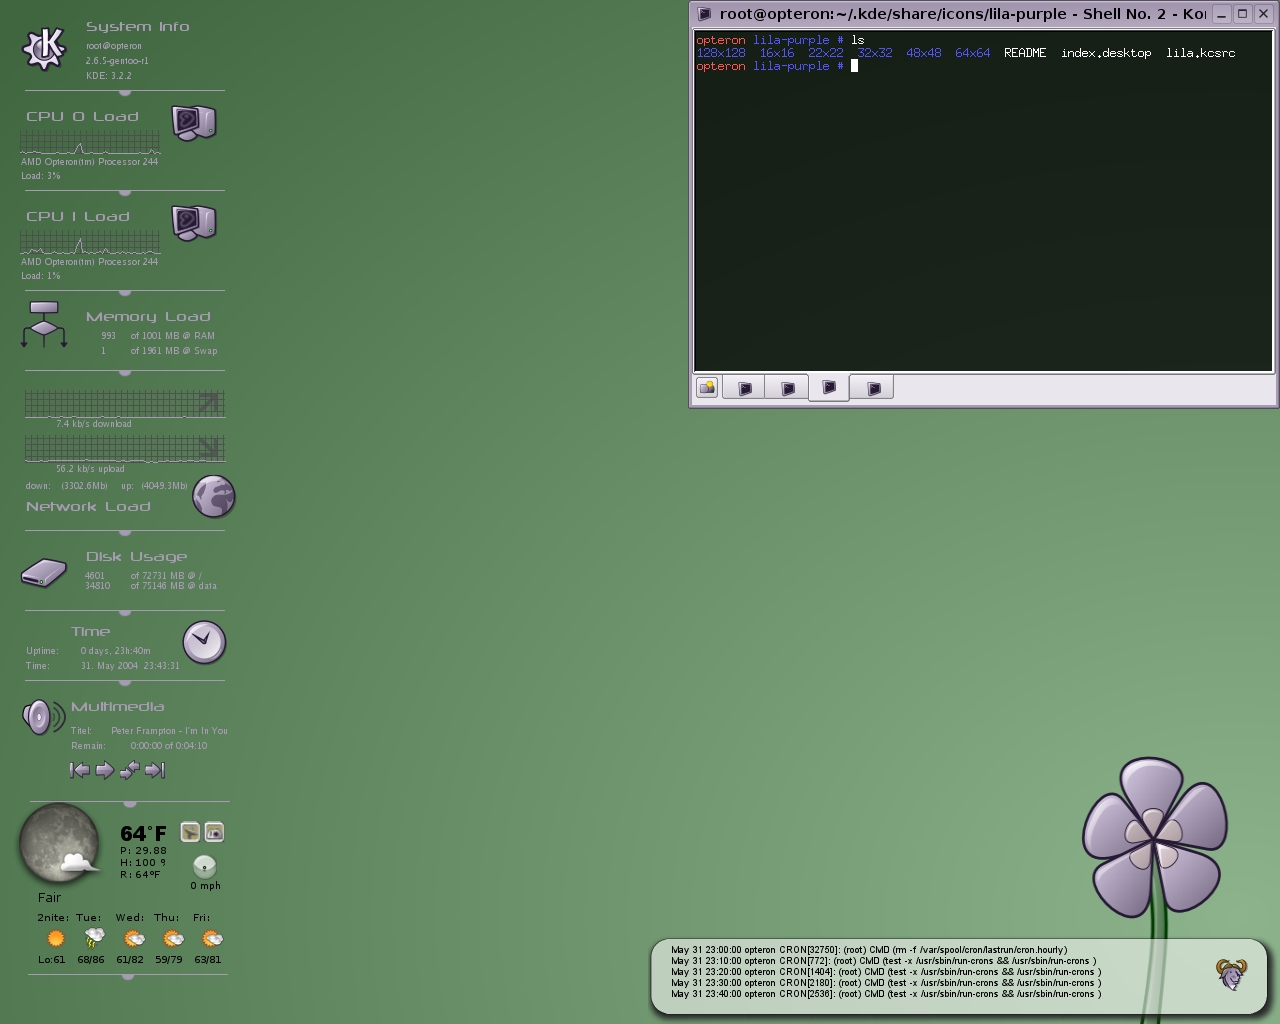Viewport: 1280px width, 1024px height.
Task: Click the Wed partly cloudy forecast icon
Action: [x=133, y=938]
